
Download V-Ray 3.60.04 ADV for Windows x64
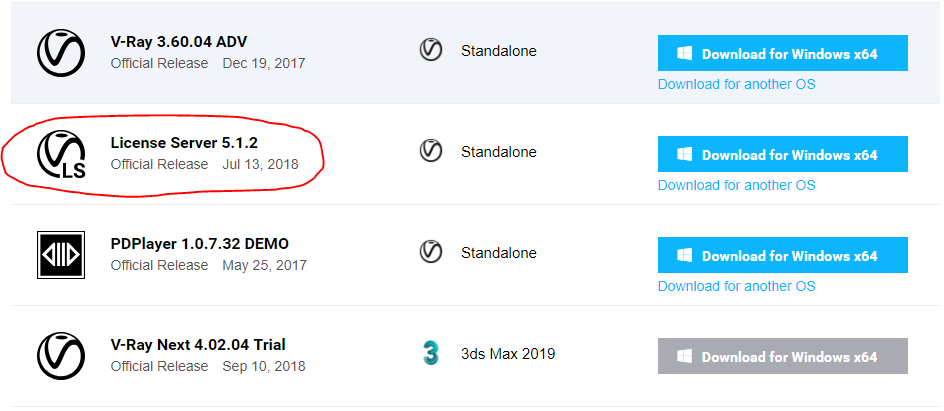782,54
